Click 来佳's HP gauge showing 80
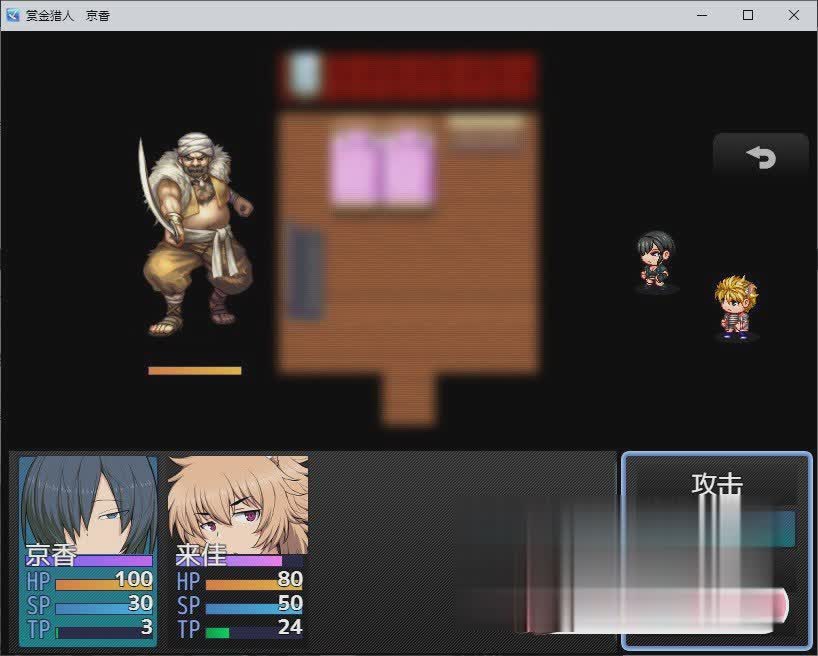The image size is (818, 656). [x=253, y=582]
